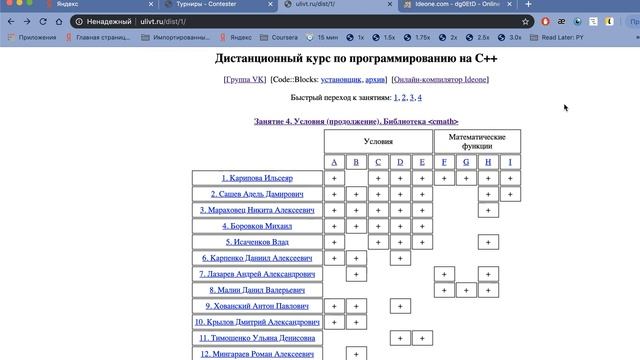Open the browser home page
The width and height of the screenshot is (640, 360).
pyautogui.click(x=59, y=22)
